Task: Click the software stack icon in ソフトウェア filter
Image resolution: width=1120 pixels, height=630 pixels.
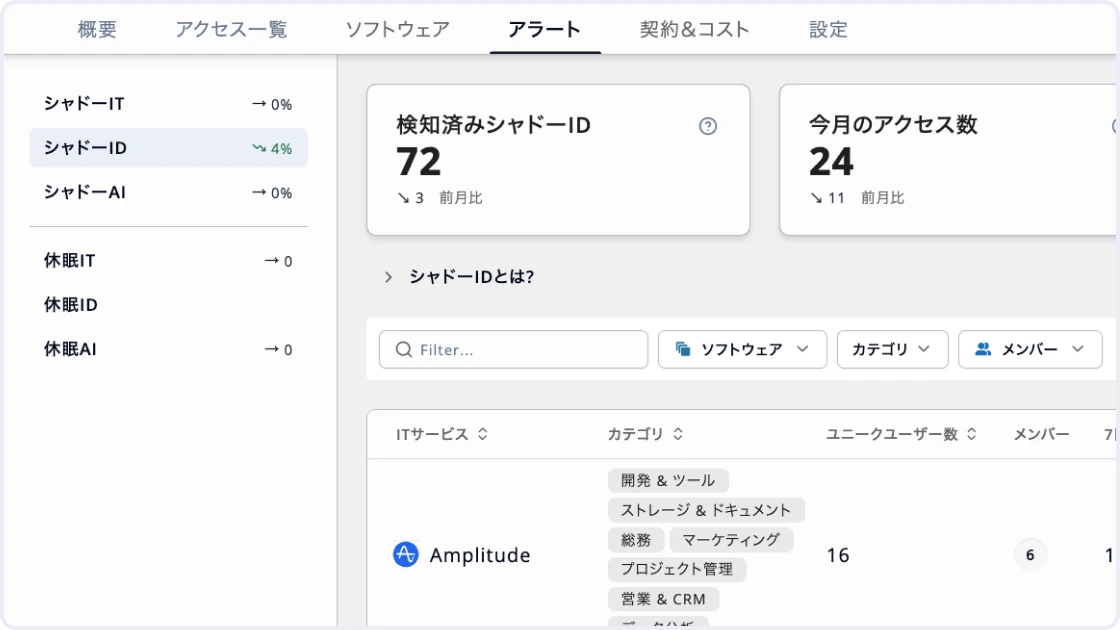Action: [x=683, y=349]
